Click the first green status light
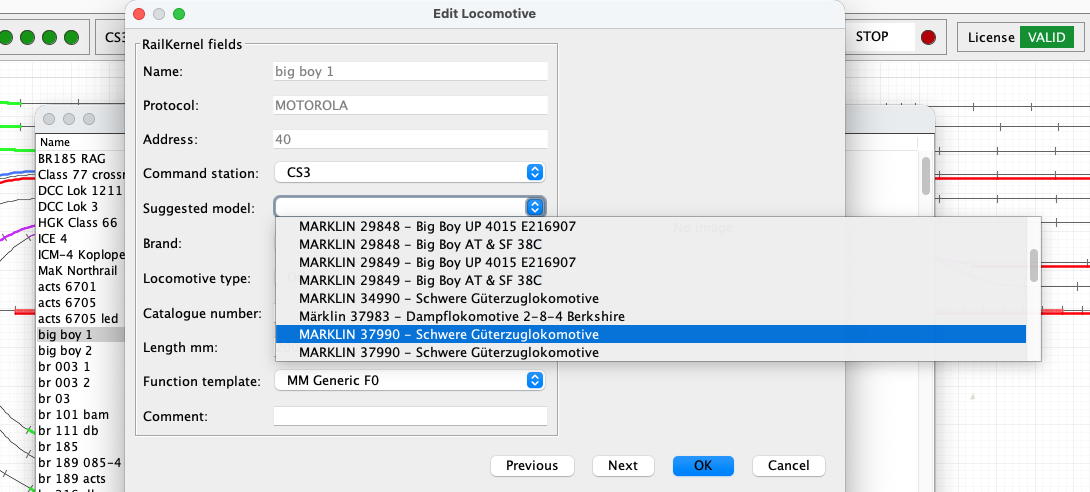 click(x=6, y=38)
